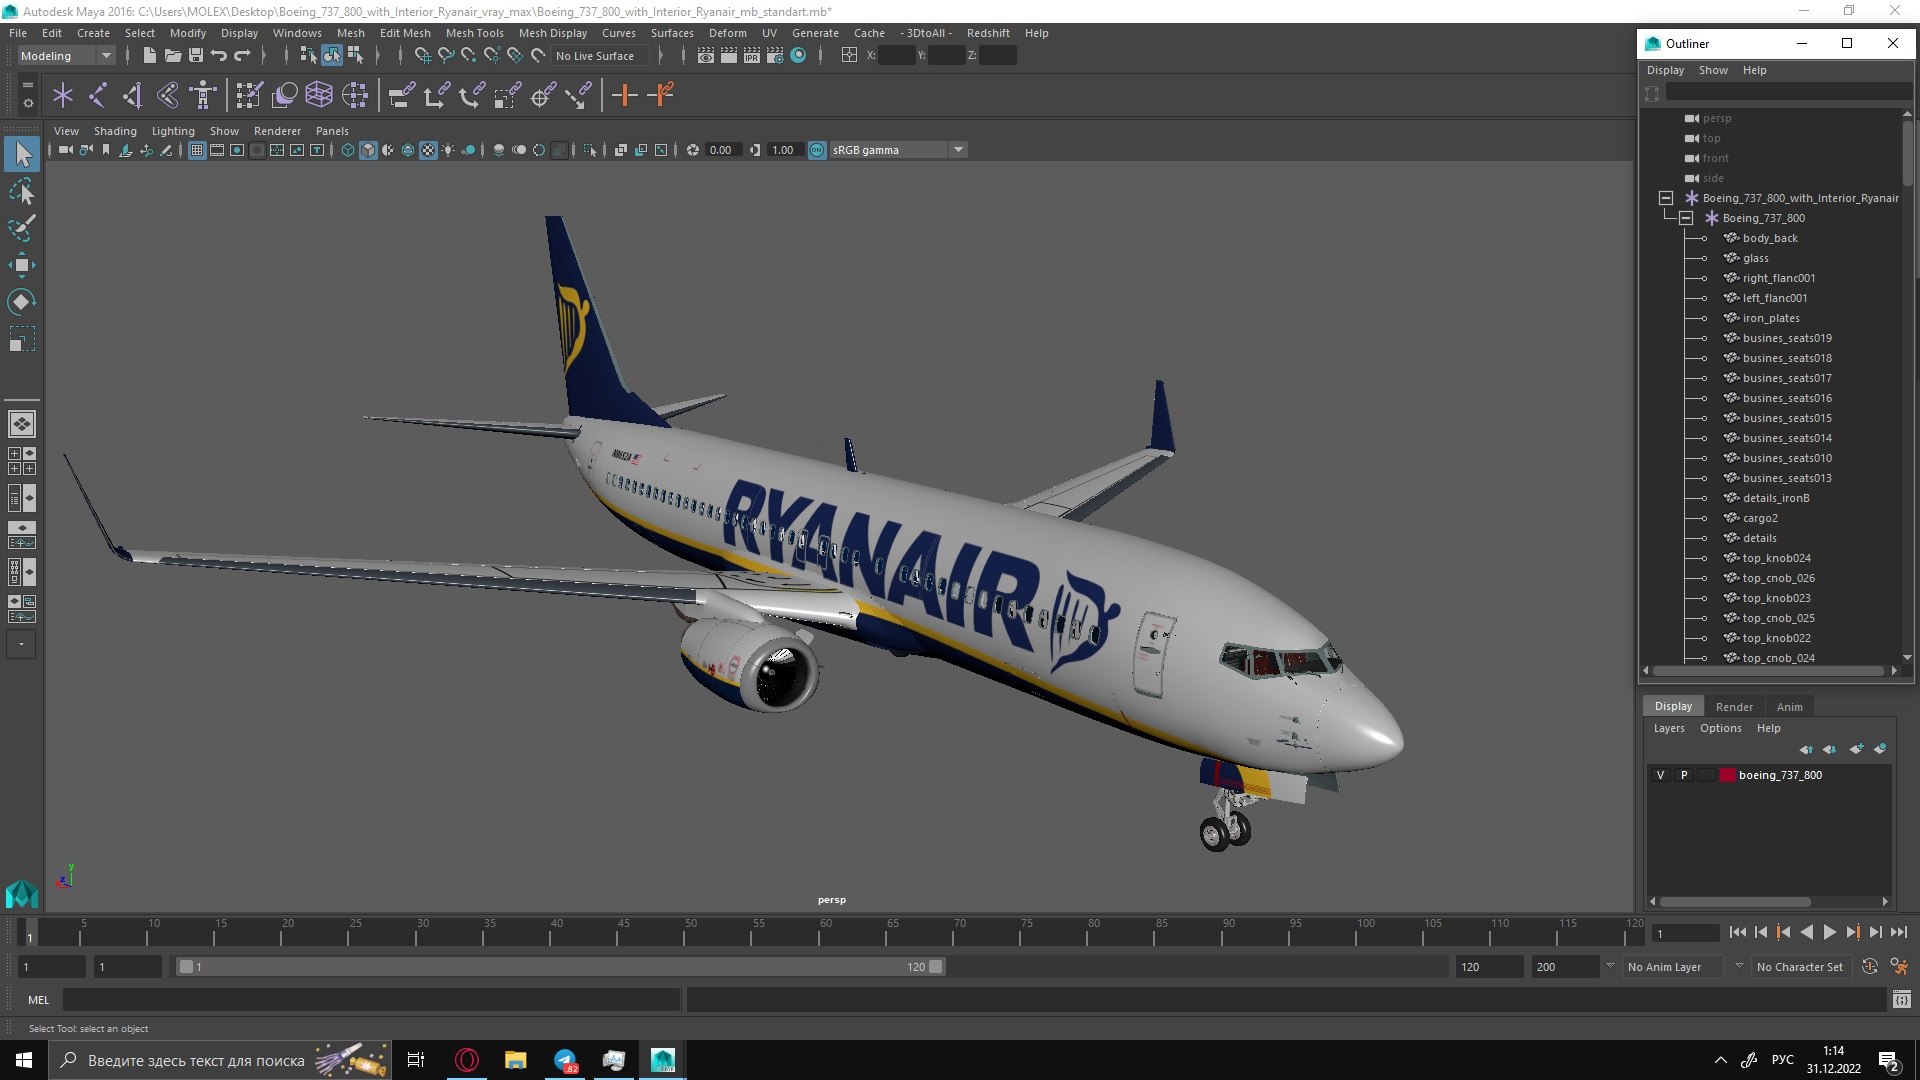Open the No Character Set dropdown

(1800, 967)
